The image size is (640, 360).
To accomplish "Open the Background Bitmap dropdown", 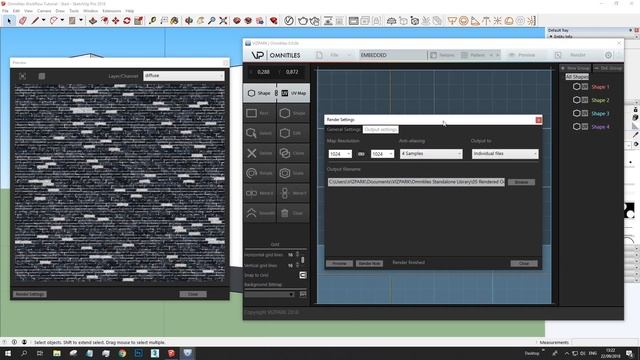I will pyautogui.click(x=269, y=294).
